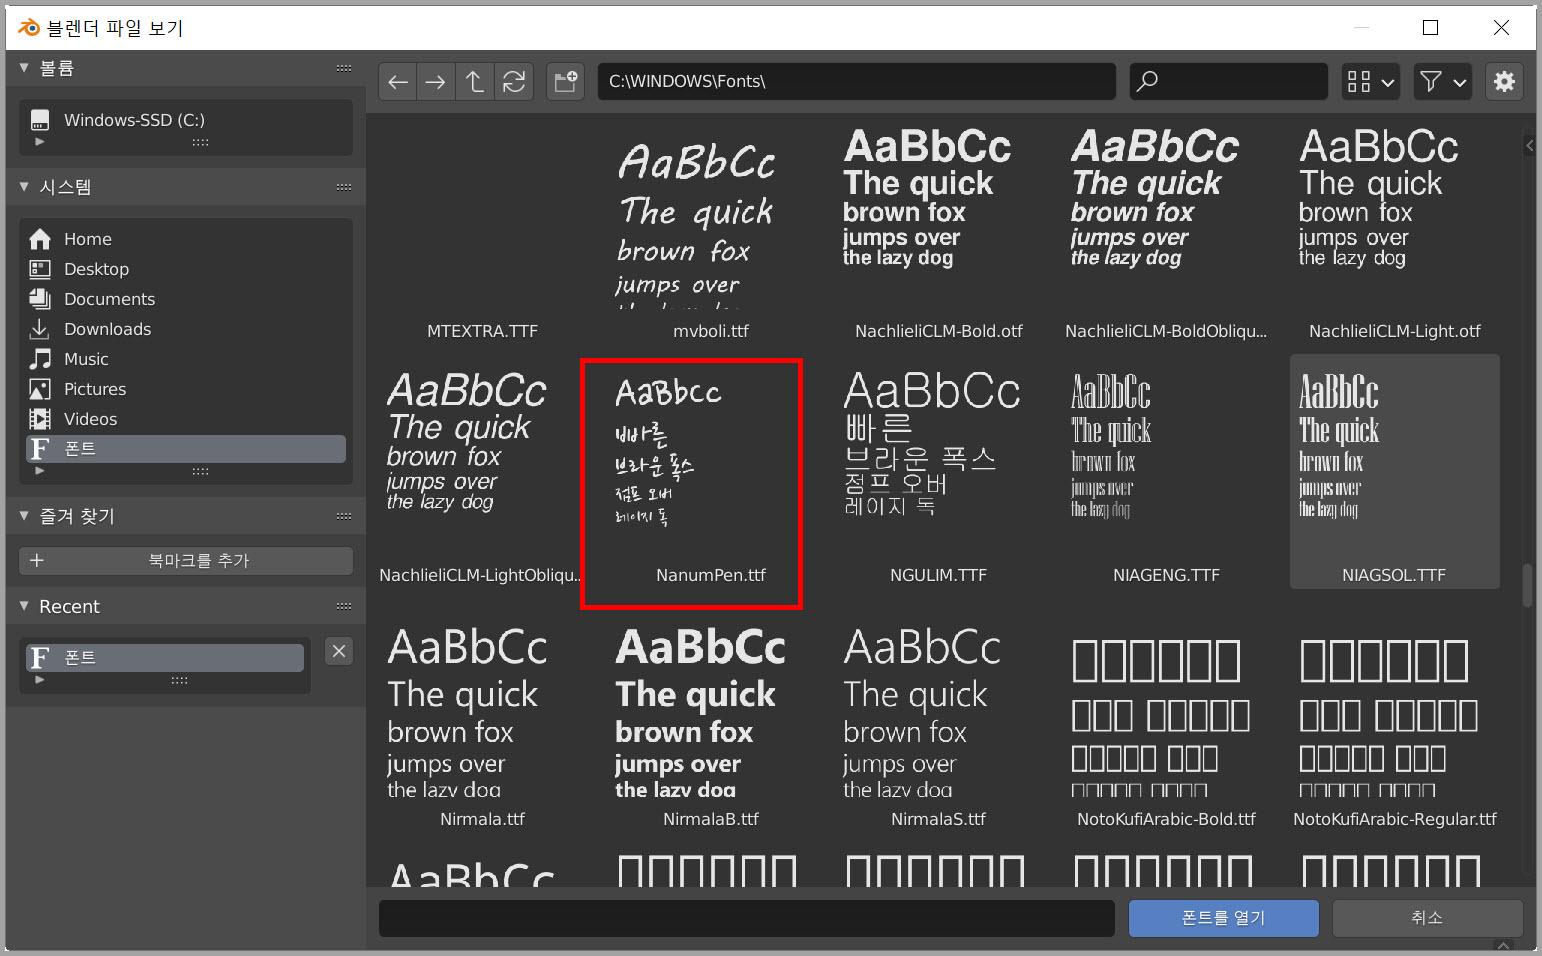The image size is (1542, 956).
Task: Go back to the previous folder
Action: point(397,82)
